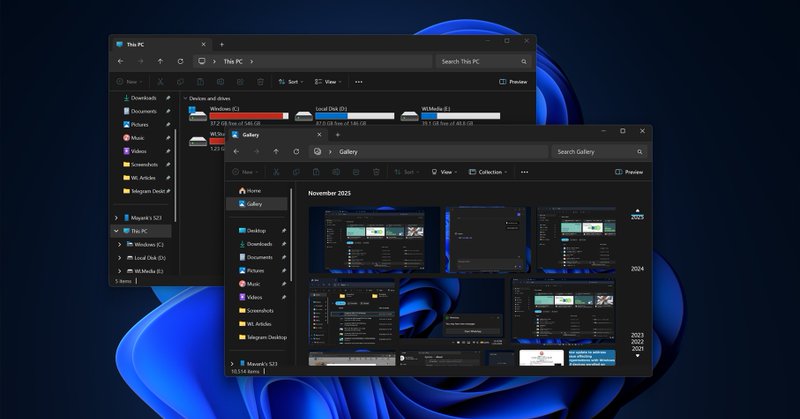Open first November 2025 gallery thumbnail

(x=374, y=239)
